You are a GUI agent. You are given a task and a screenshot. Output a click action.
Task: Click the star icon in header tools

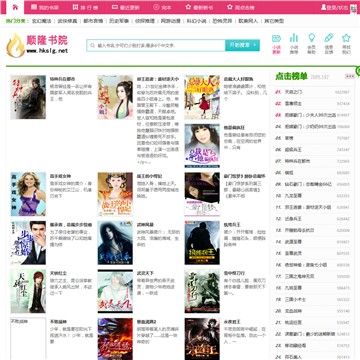(346, 38)
